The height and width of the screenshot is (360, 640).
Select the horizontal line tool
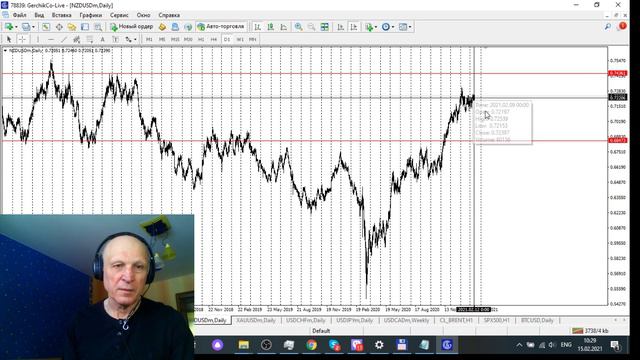(x=51, y=39)
